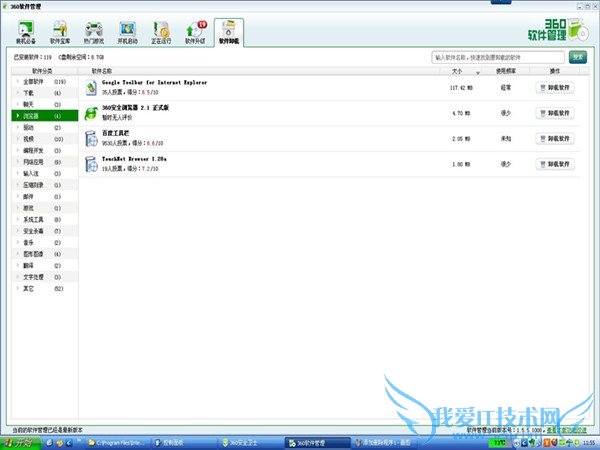Open the 热门游戏 gamepad icon

94,32
